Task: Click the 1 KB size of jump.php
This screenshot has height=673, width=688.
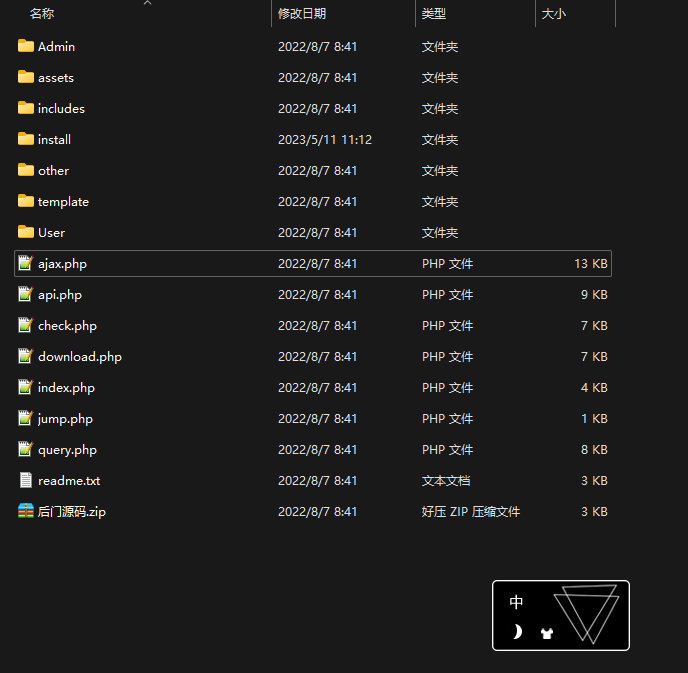Action: (x=594, y=419)
